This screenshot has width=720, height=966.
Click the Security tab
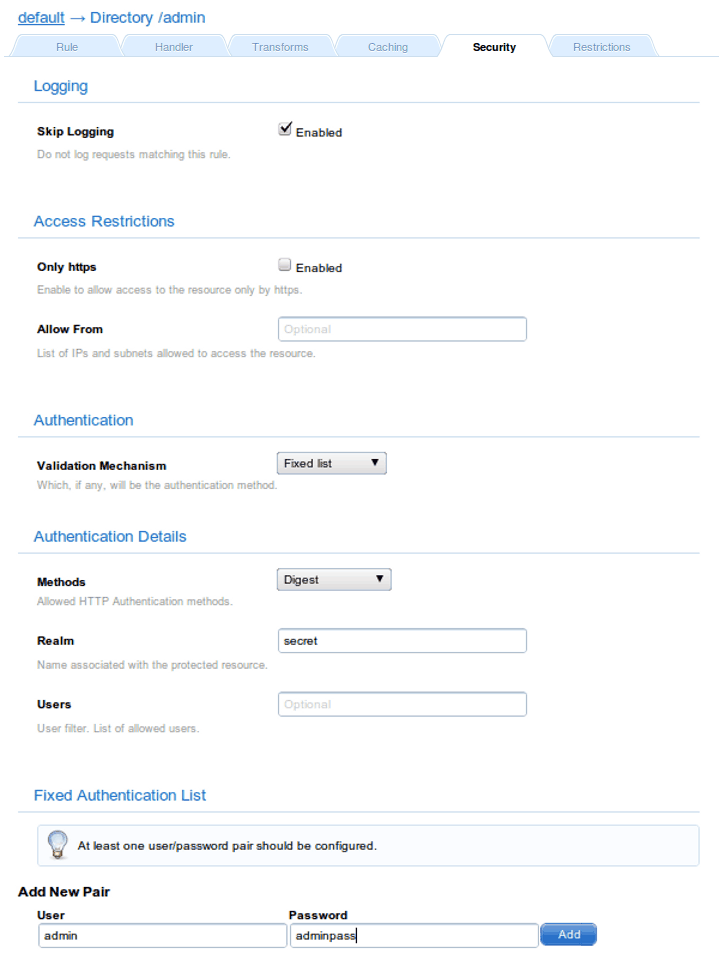(x=494, y=47)
